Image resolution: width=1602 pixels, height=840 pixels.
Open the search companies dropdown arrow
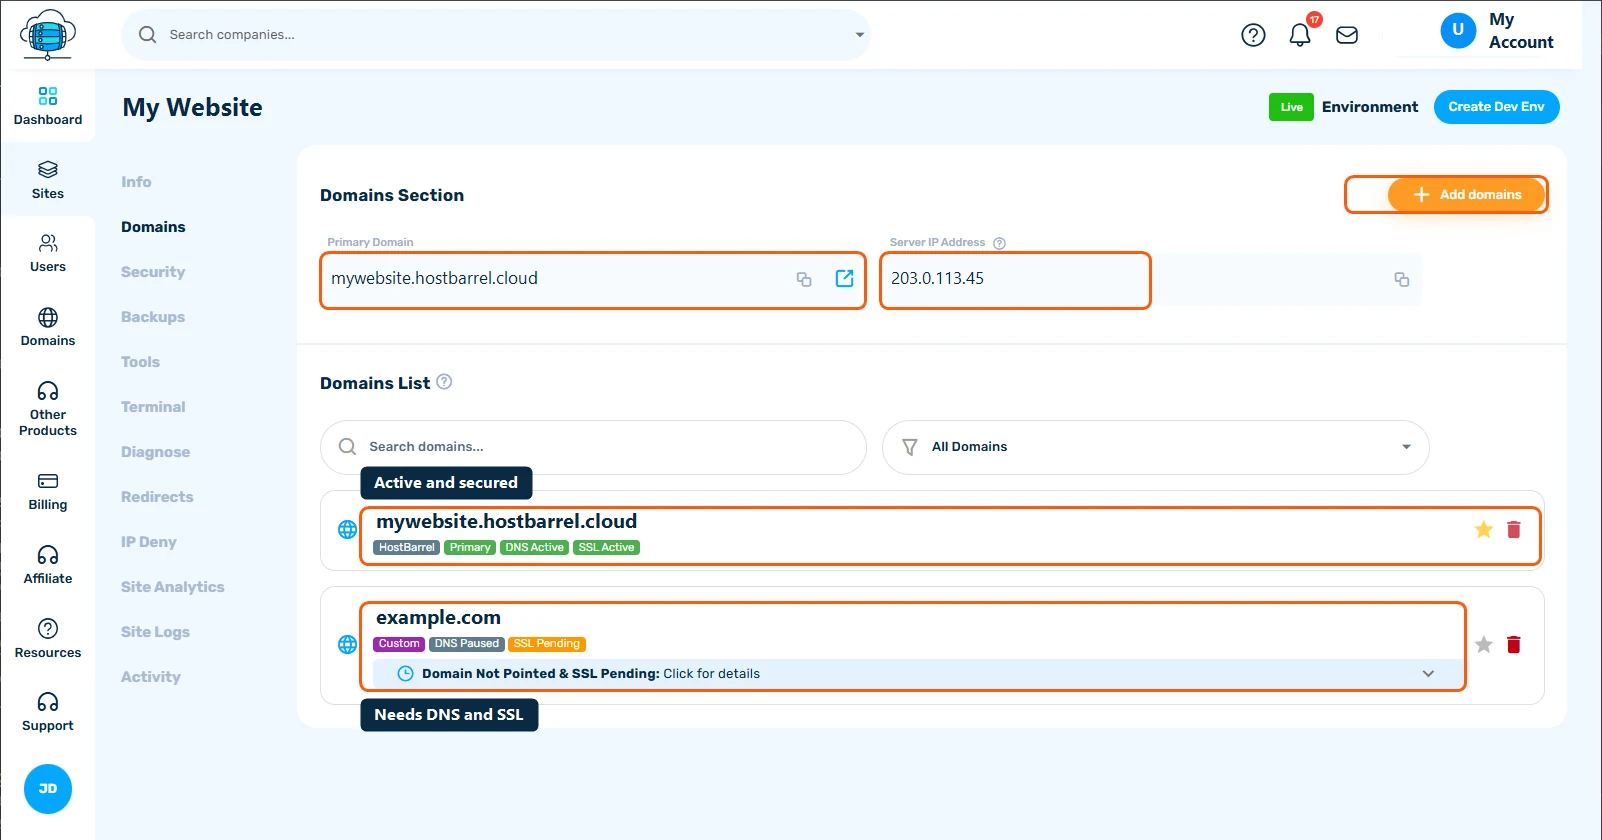(859, 35)
